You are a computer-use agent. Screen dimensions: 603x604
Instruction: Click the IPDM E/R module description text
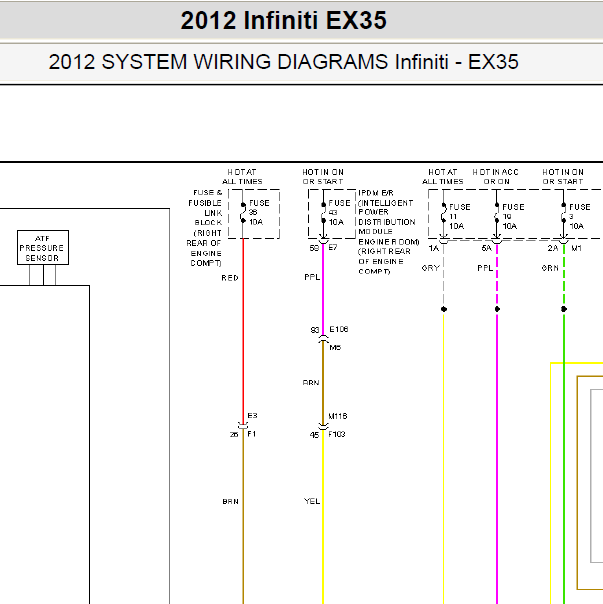coord(388,232)
